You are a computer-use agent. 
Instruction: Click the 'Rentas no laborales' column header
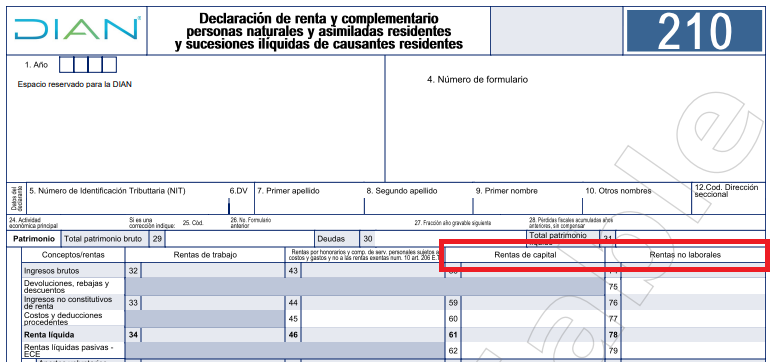pyautogui.click(x=685, y=254)
